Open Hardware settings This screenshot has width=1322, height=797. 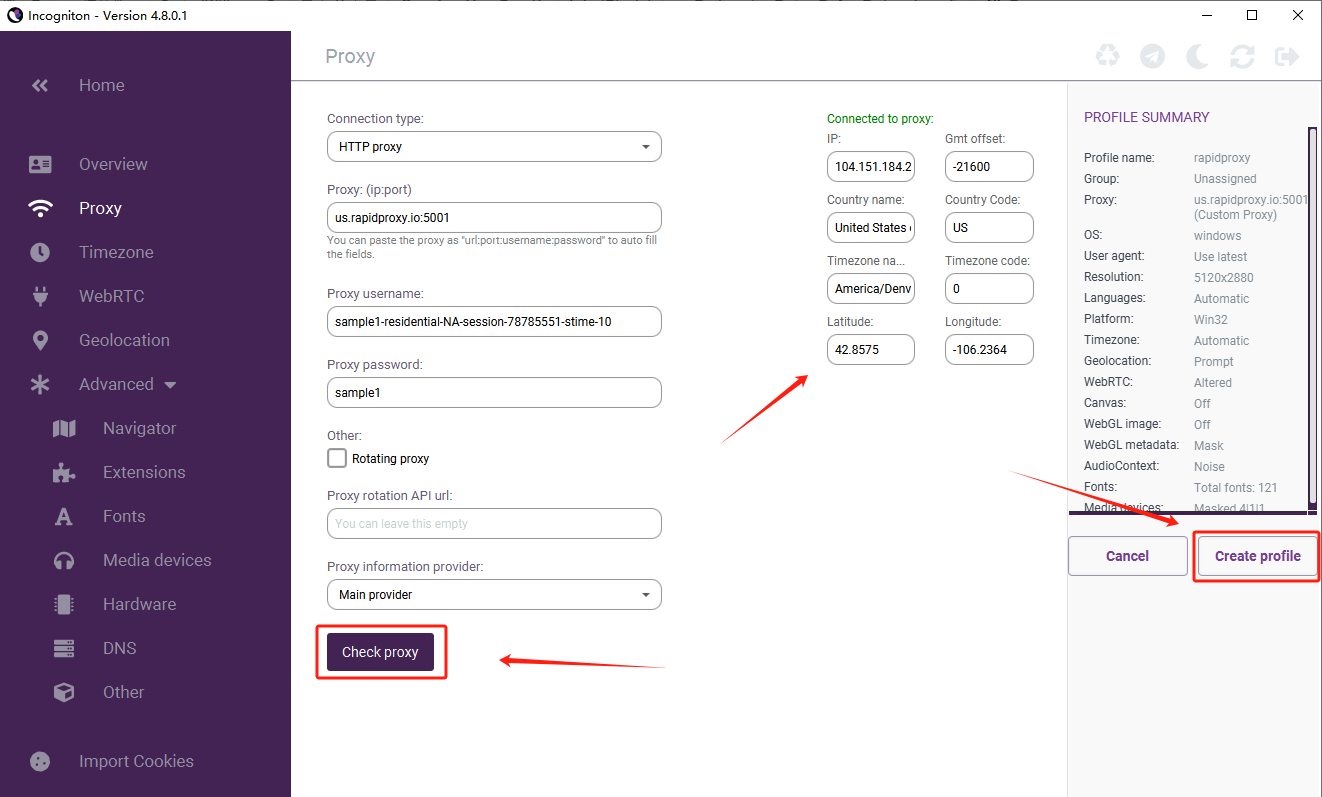coord(139,604)
